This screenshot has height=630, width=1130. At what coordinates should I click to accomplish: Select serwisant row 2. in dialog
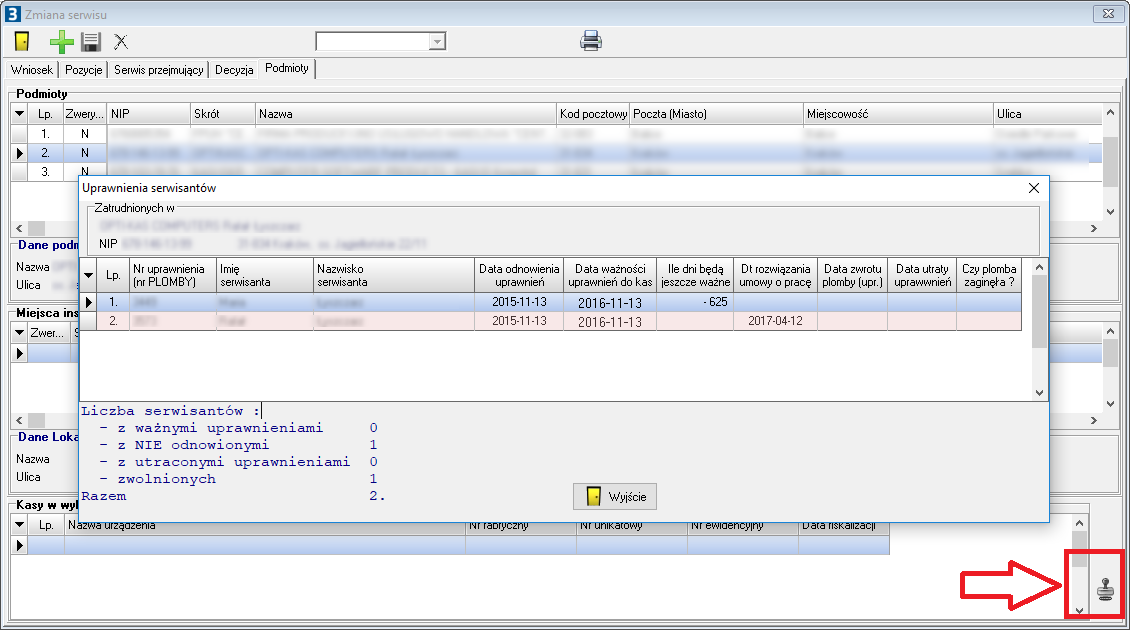pos(551,321)
